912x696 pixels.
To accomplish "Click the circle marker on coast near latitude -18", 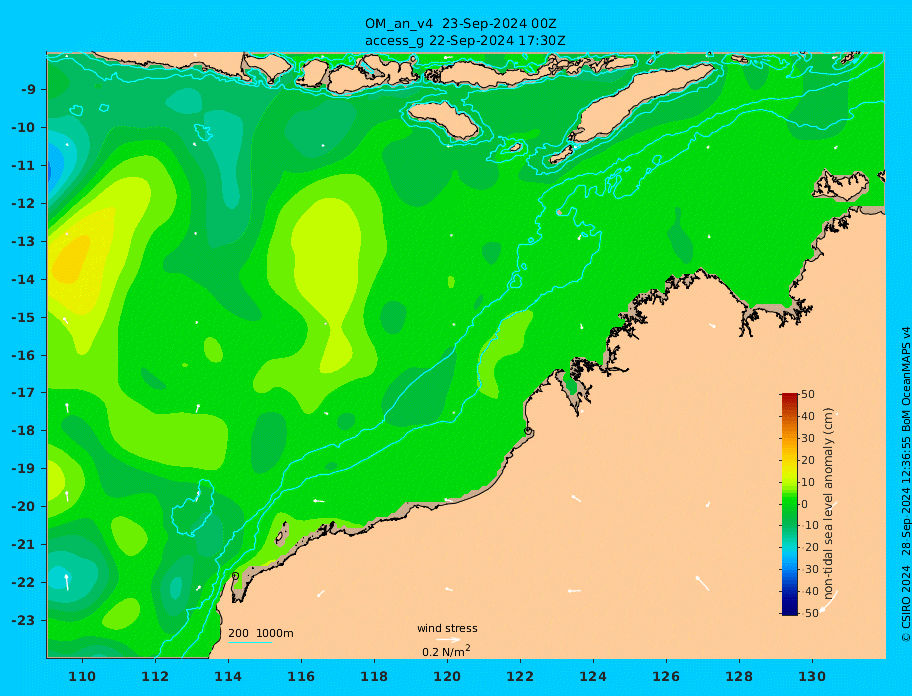I will point(528,431).
